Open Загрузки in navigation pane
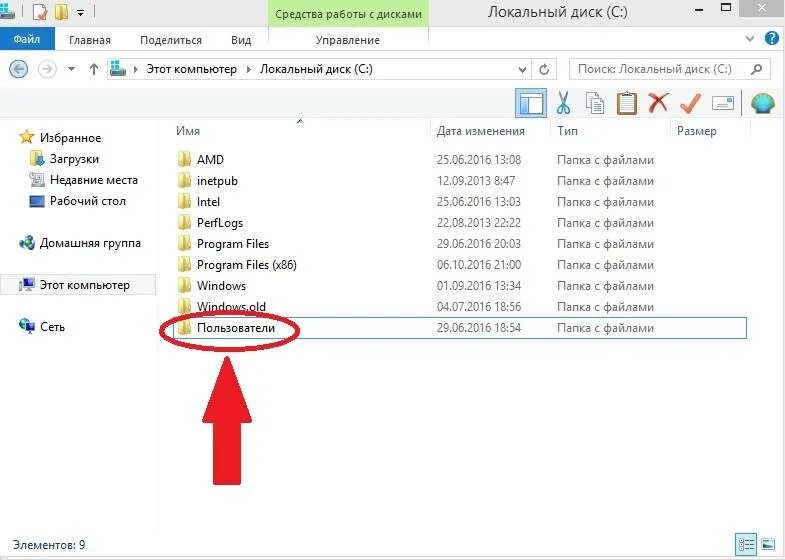This screenshot has width=785, height=560. click(74, 159)
